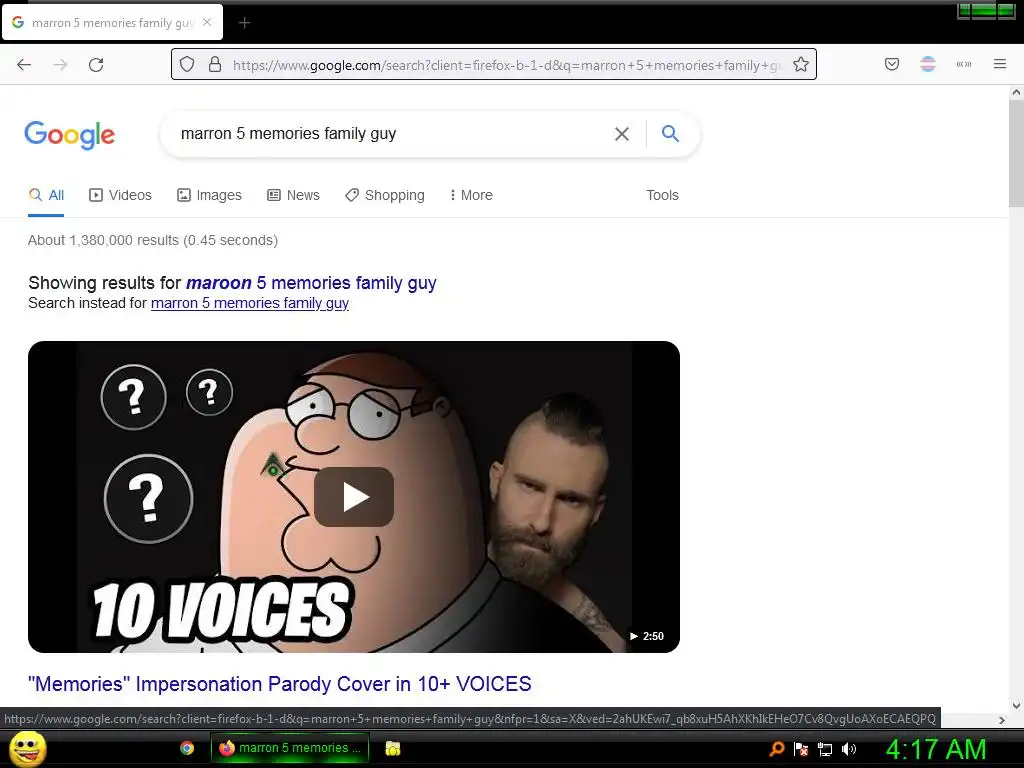The height and width of the screenshot is (768, 1024).
Task: Select the marron 5 memories browser tab
Action: pos(112,23)
